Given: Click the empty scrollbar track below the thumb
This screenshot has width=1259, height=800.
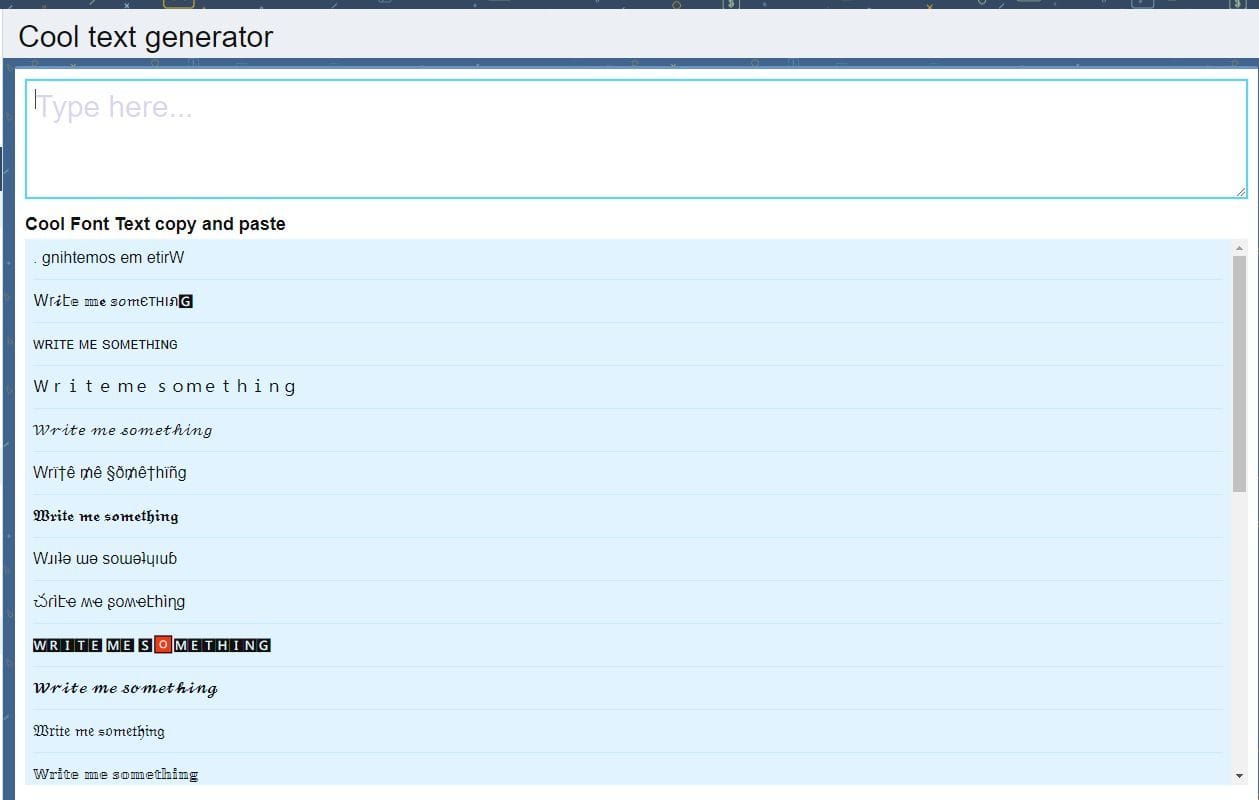Looking at the screenshot, I should (1240, 630).
